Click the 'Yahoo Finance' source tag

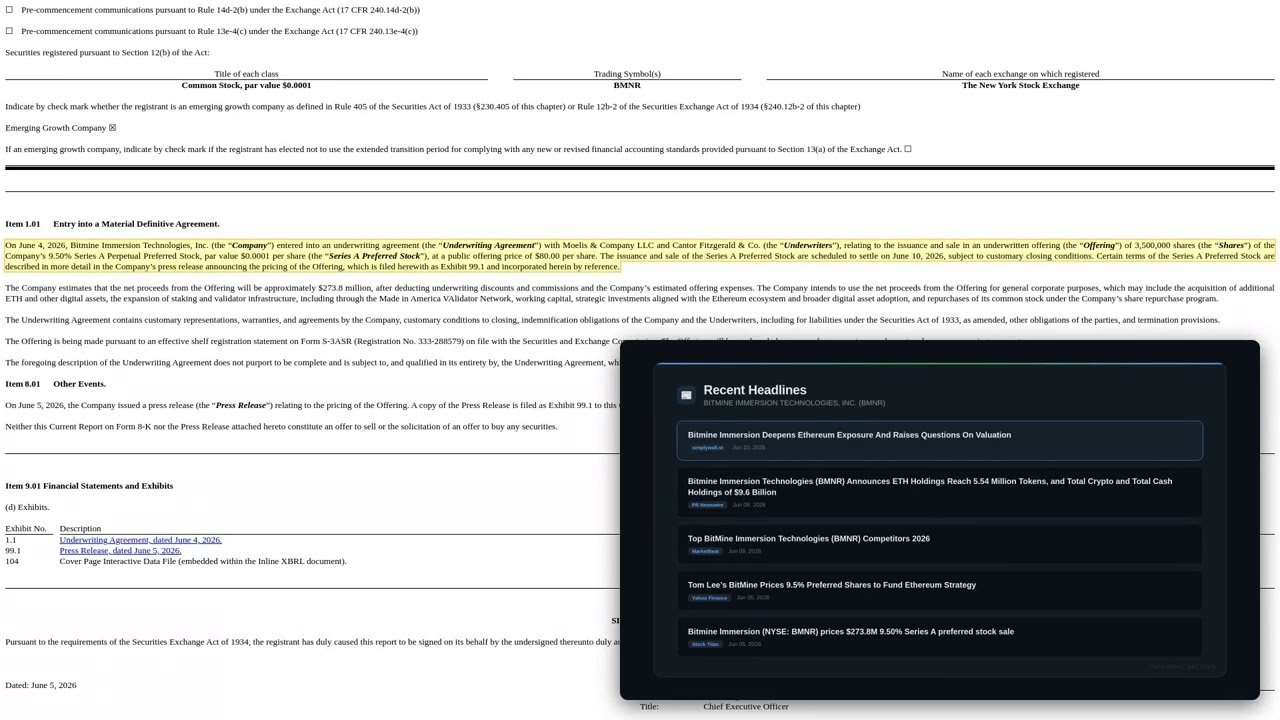710,598
